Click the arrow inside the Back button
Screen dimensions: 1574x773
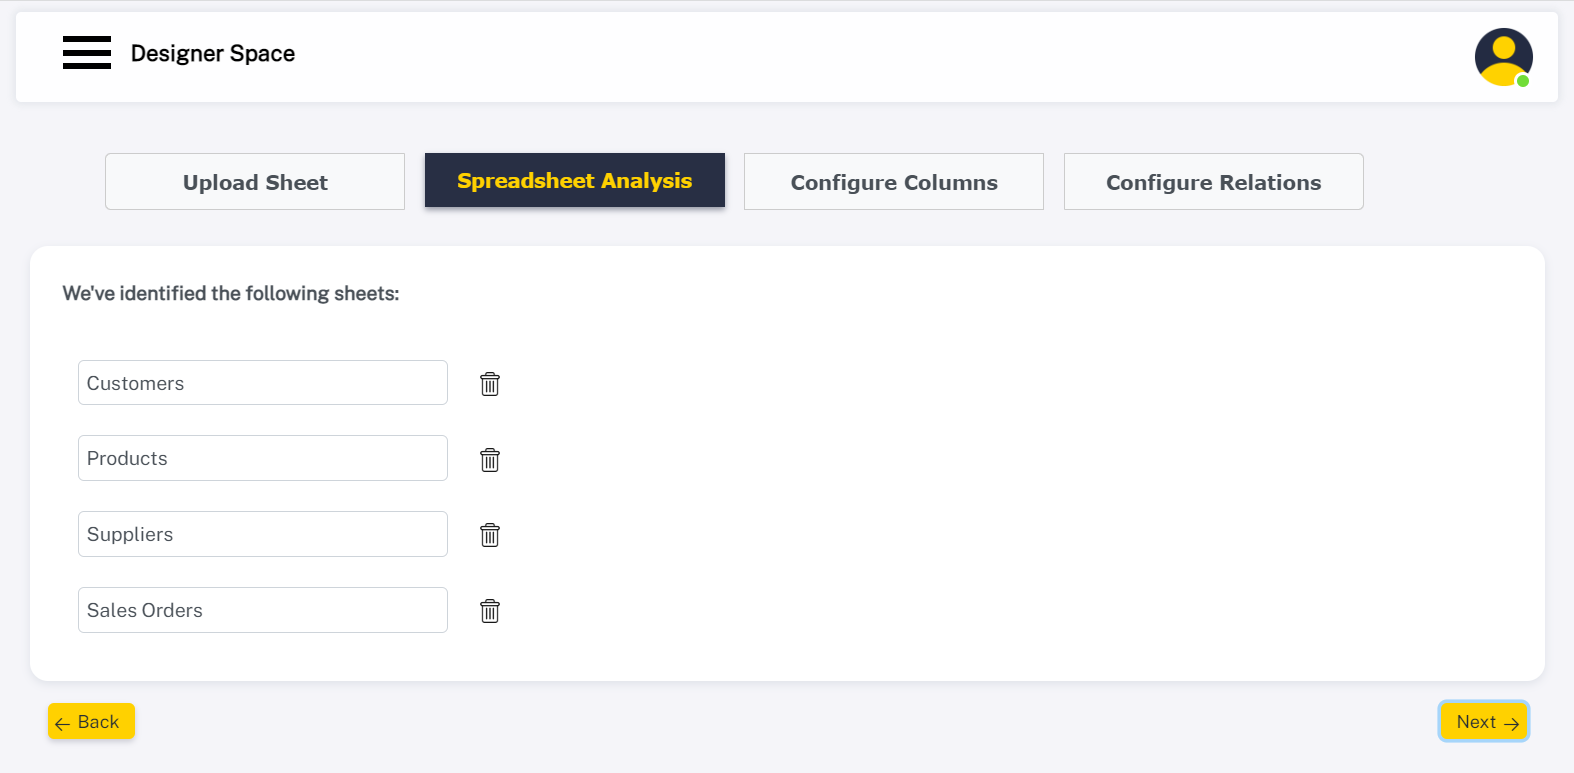pyautogui.click(x=63, y=722)
